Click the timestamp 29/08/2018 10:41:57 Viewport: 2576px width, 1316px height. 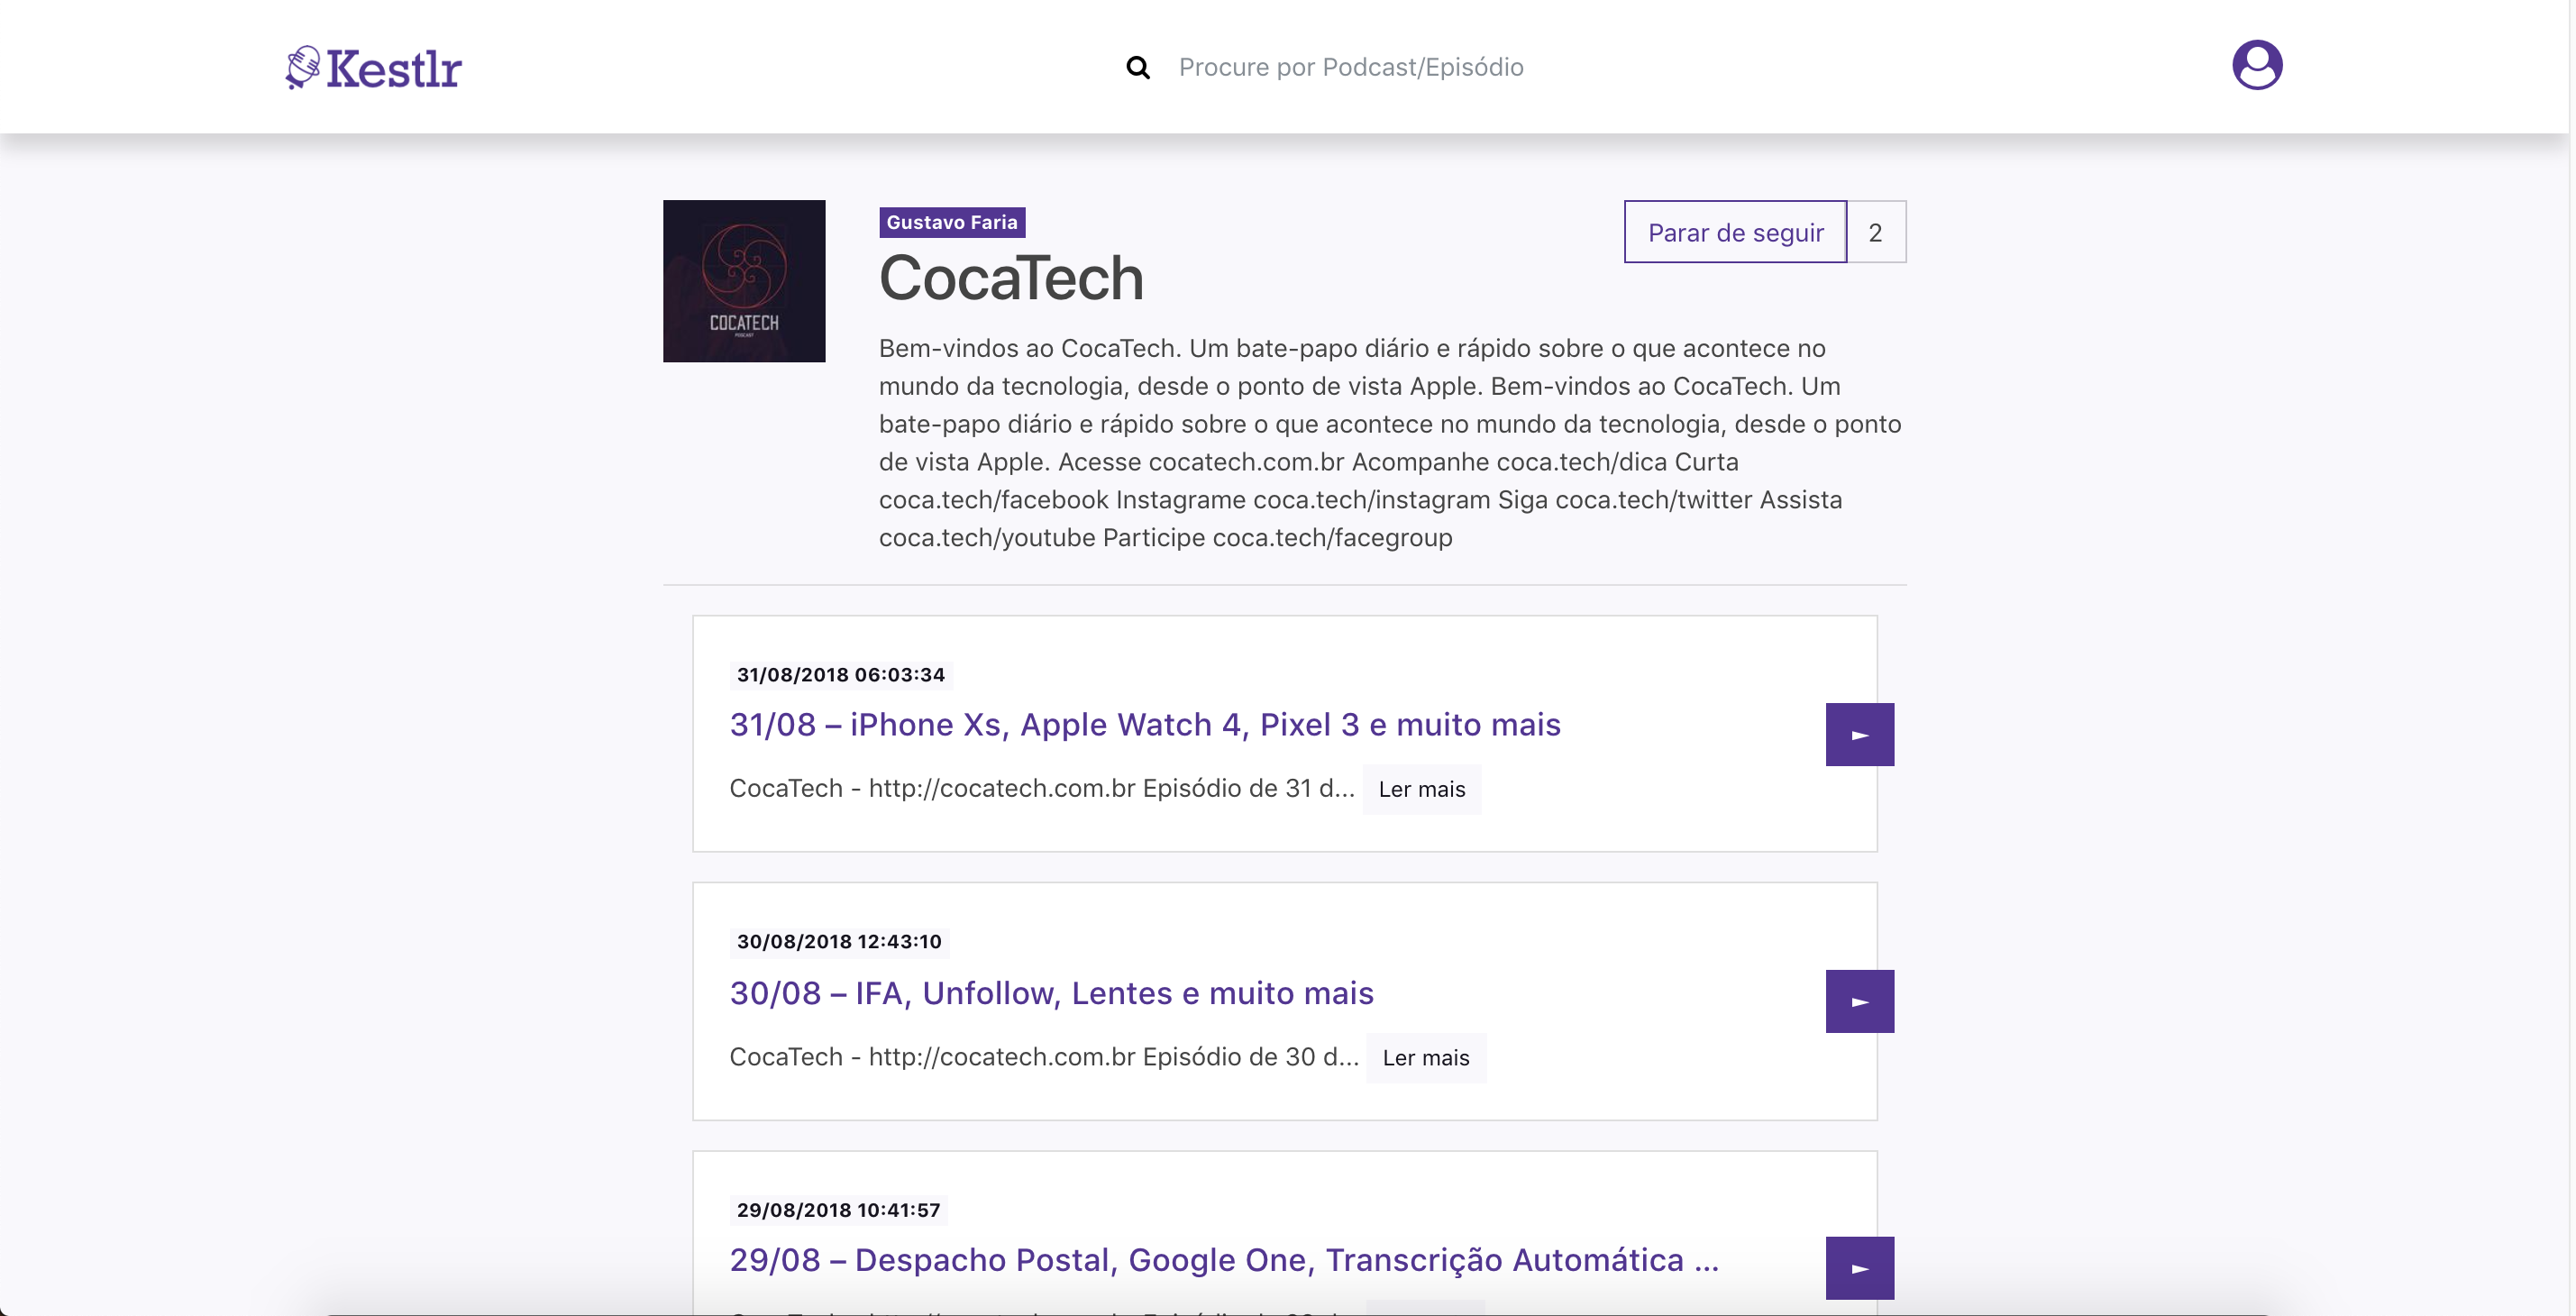pos(838,1210)
